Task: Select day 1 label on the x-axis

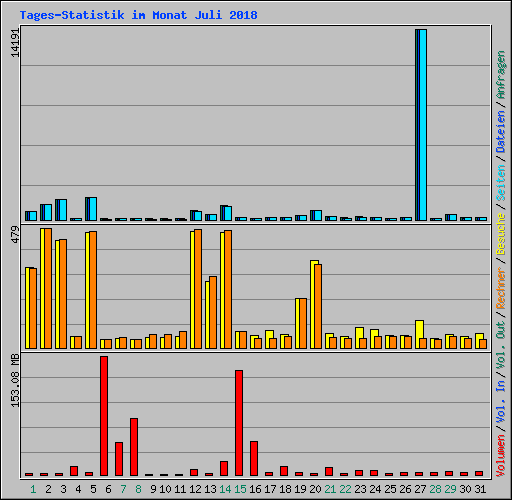Action: coord(33,489)
